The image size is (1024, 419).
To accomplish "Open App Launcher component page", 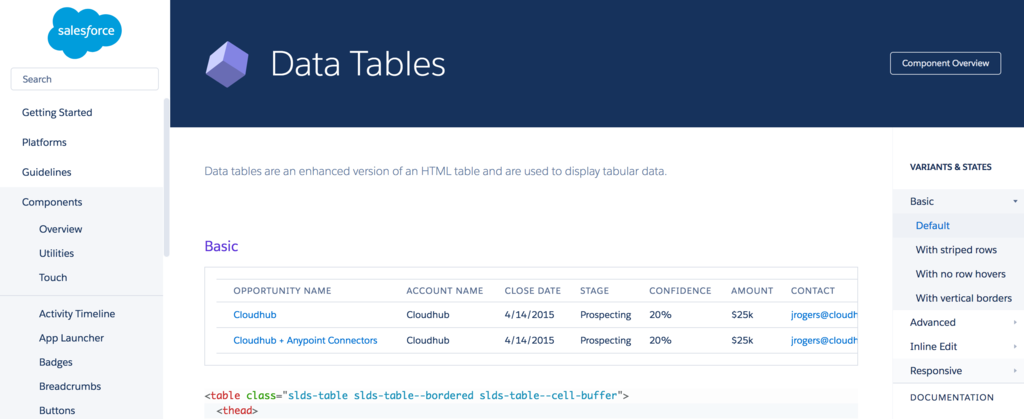I will [x=71, y=338].
